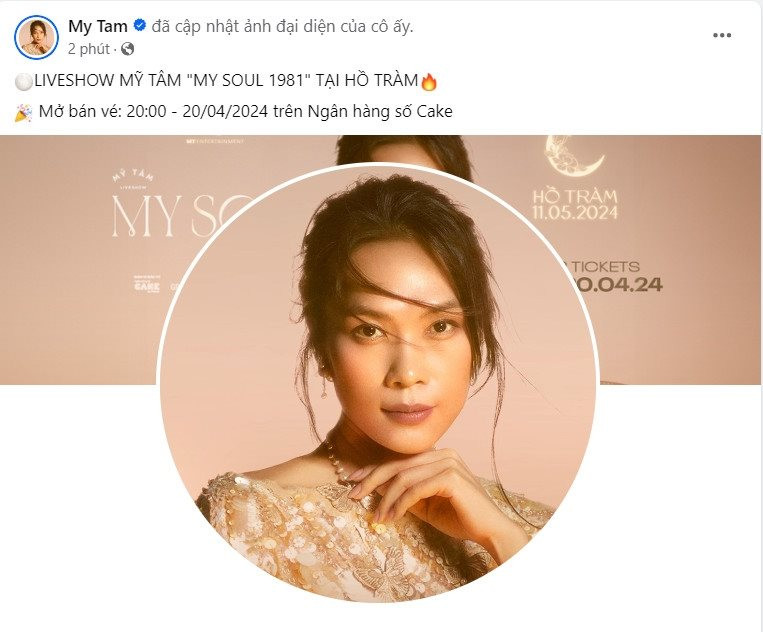The height and width of the screenshot is (632, 763).
Task: Click the Mở bán vé 20:00 caption line
Action: coord(246,112)
